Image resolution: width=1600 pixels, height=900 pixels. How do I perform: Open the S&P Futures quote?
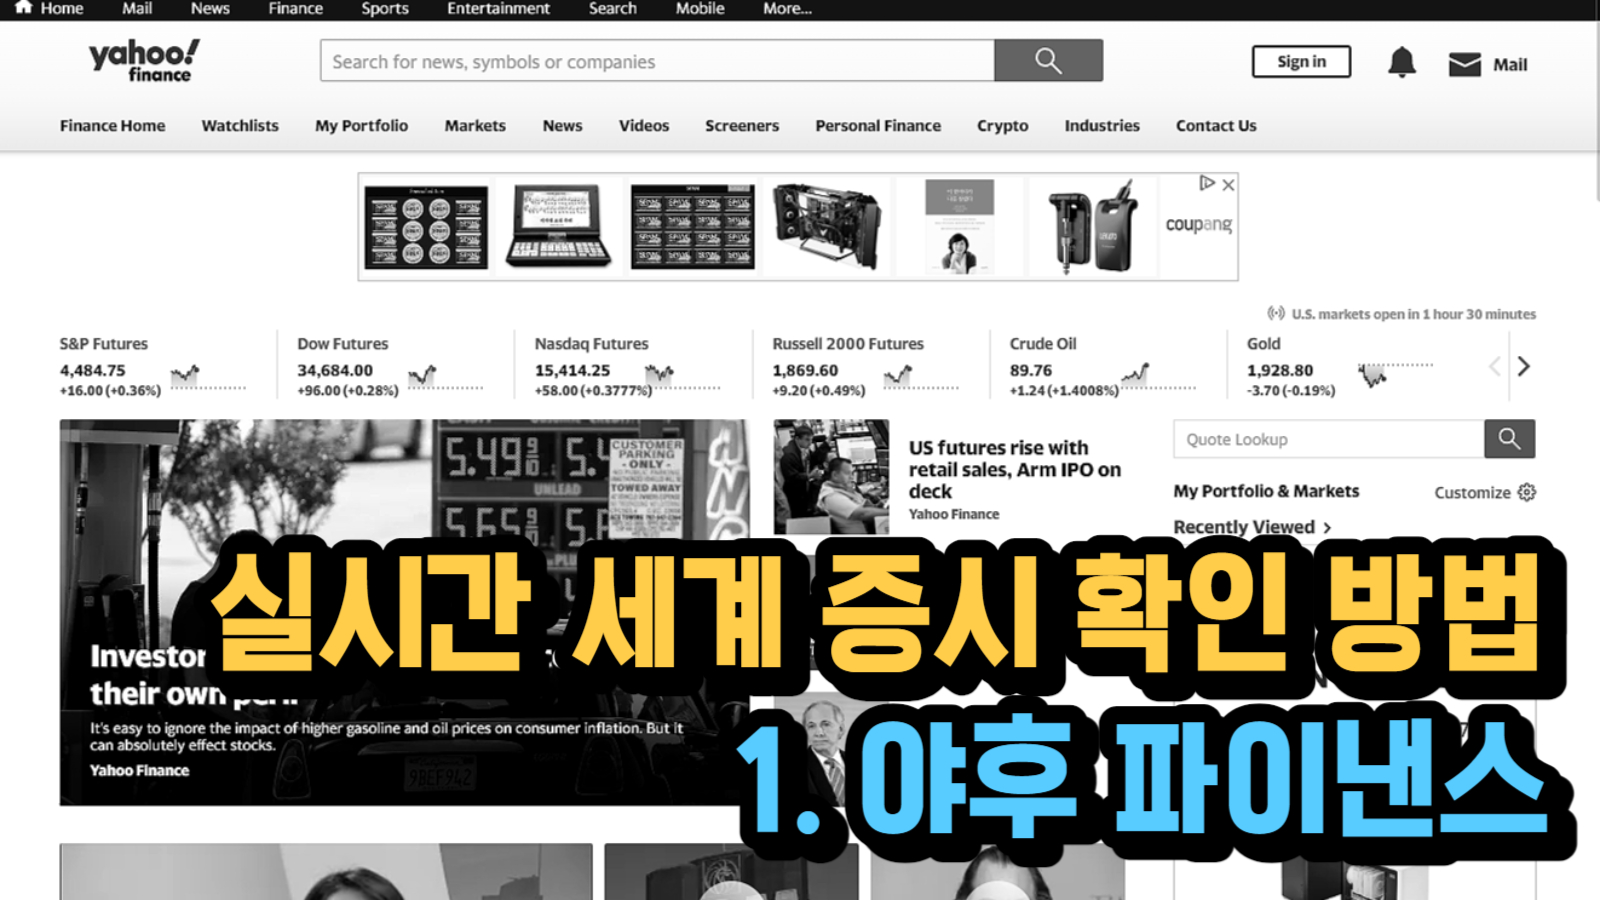coord(103,344)
